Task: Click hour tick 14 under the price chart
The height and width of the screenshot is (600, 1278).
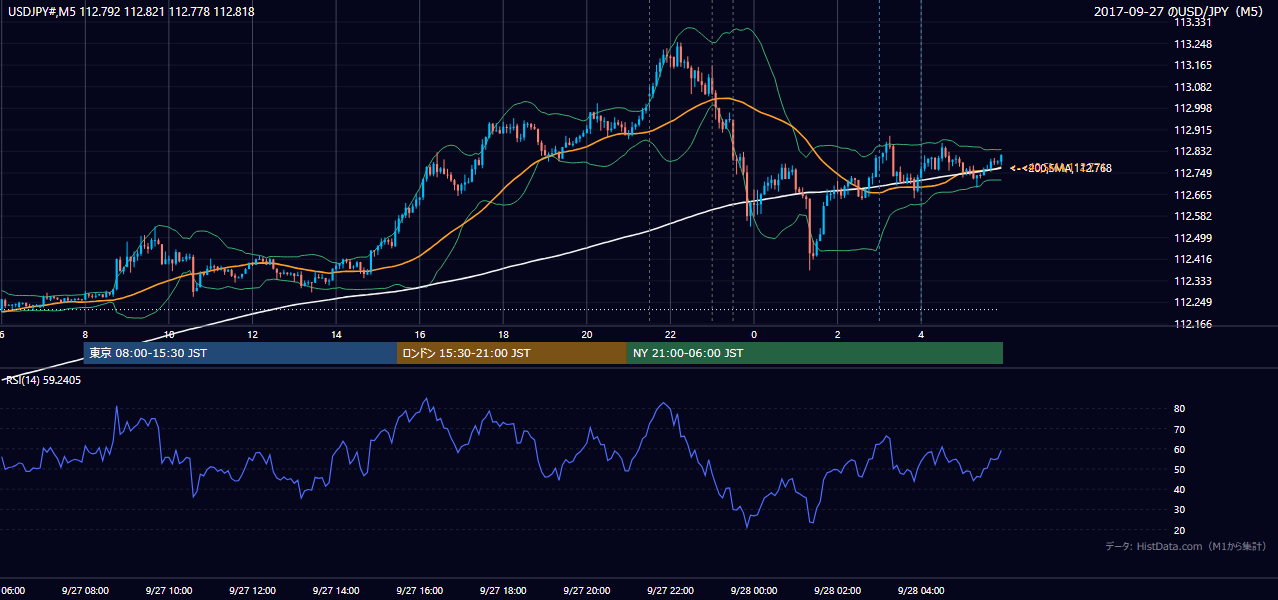Action: [336, 334]
